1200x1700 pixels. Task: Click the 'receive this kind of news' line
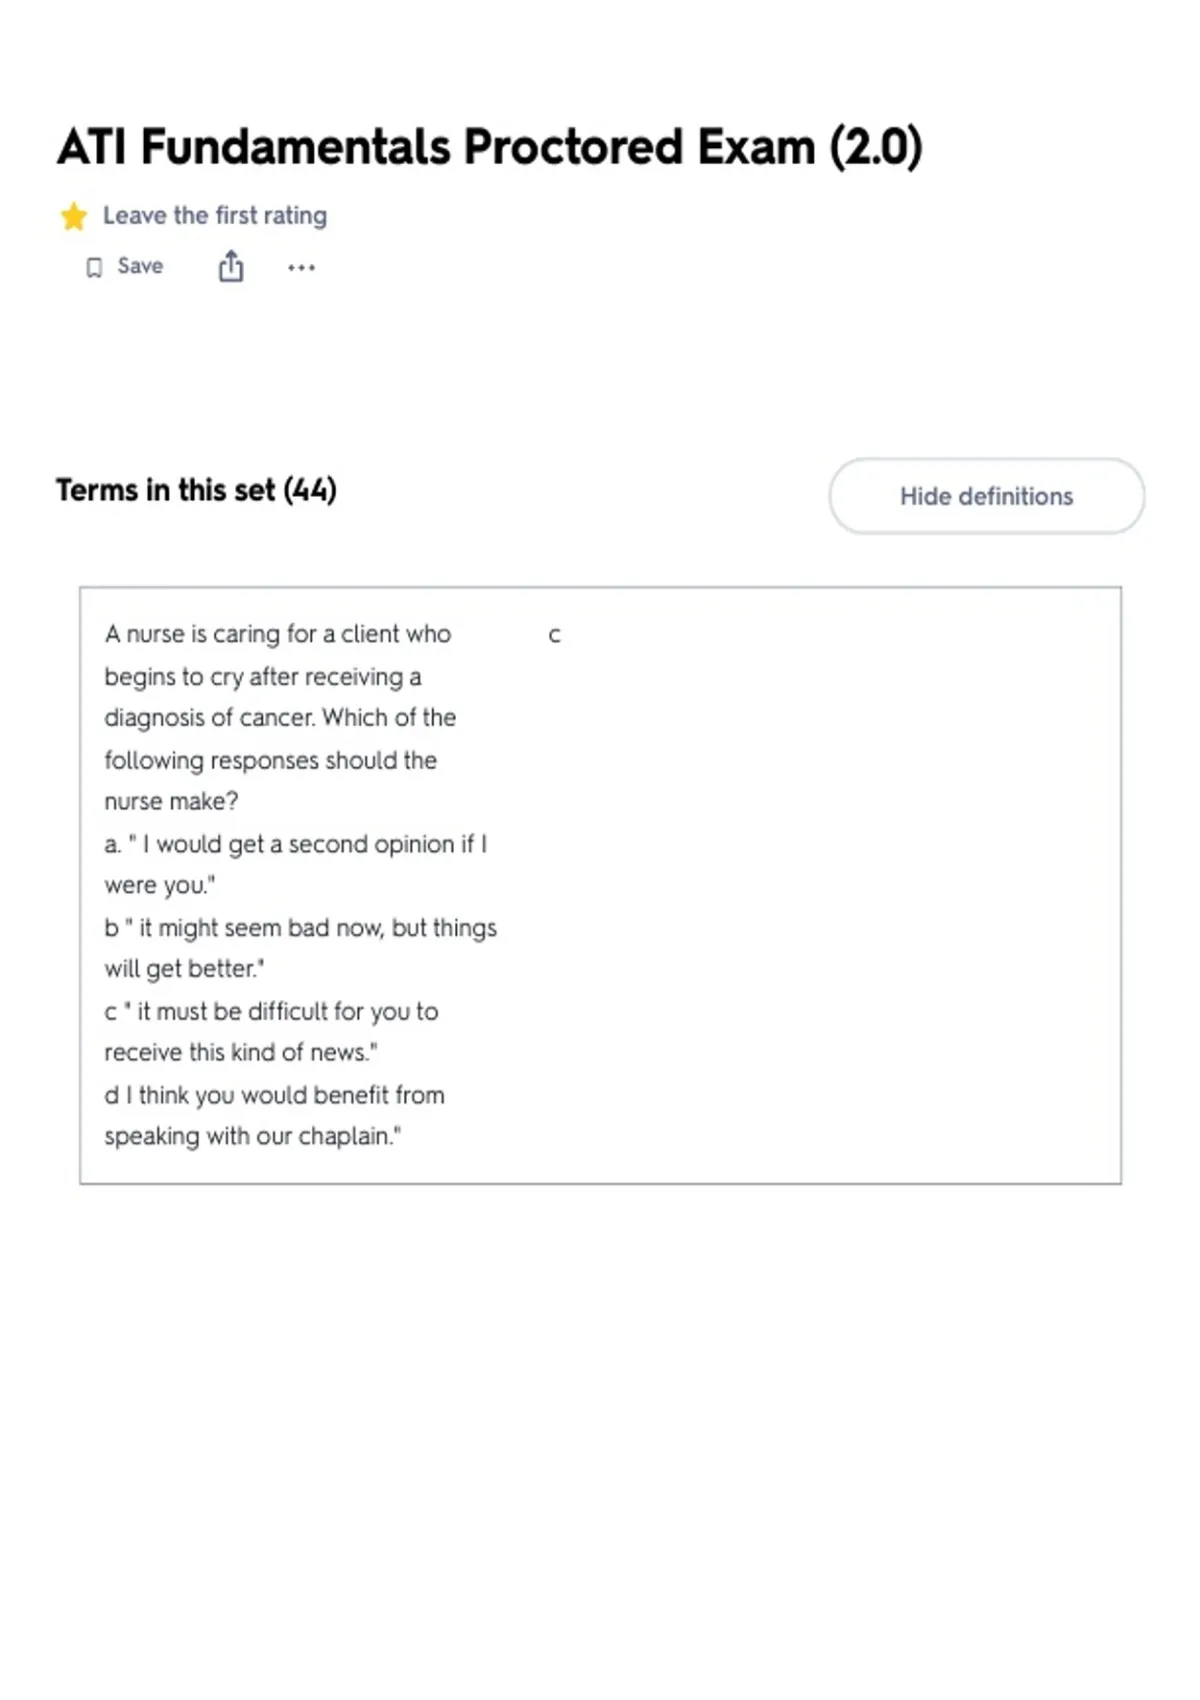[x=241, y=1052]
